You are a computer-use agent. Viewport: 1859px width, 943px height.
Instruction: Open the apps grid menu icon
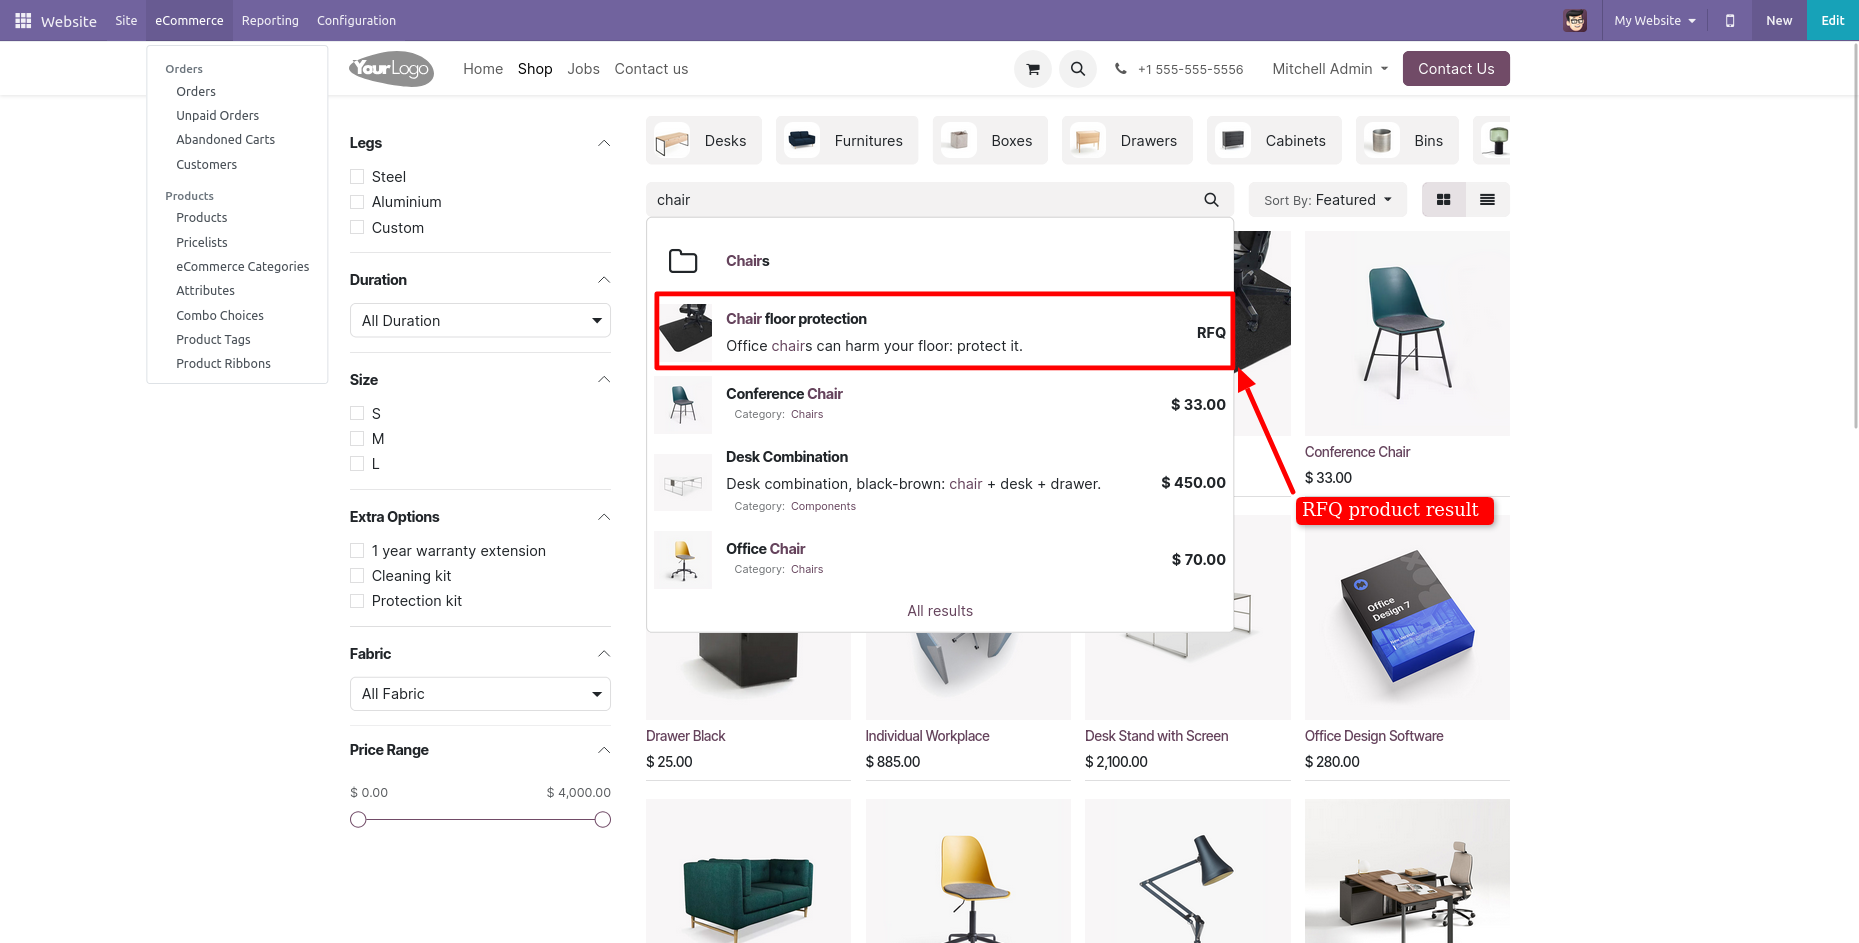click(x=23, y=20)
